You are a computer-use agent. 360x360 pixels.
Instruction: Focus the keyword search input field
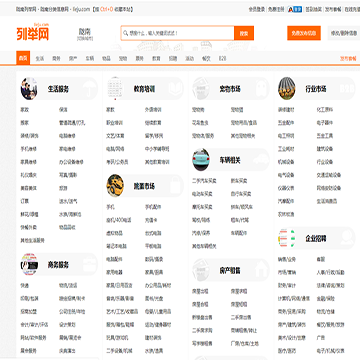coord(177,33)
